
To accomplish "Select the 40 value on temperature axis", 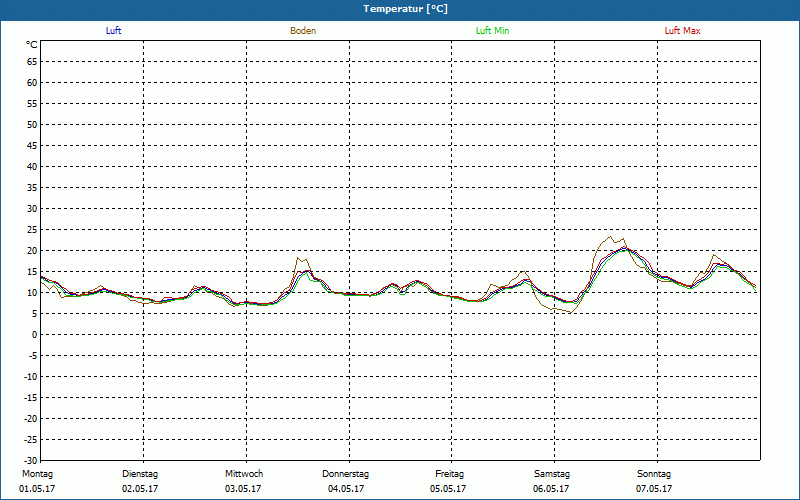I will point(32,167).
